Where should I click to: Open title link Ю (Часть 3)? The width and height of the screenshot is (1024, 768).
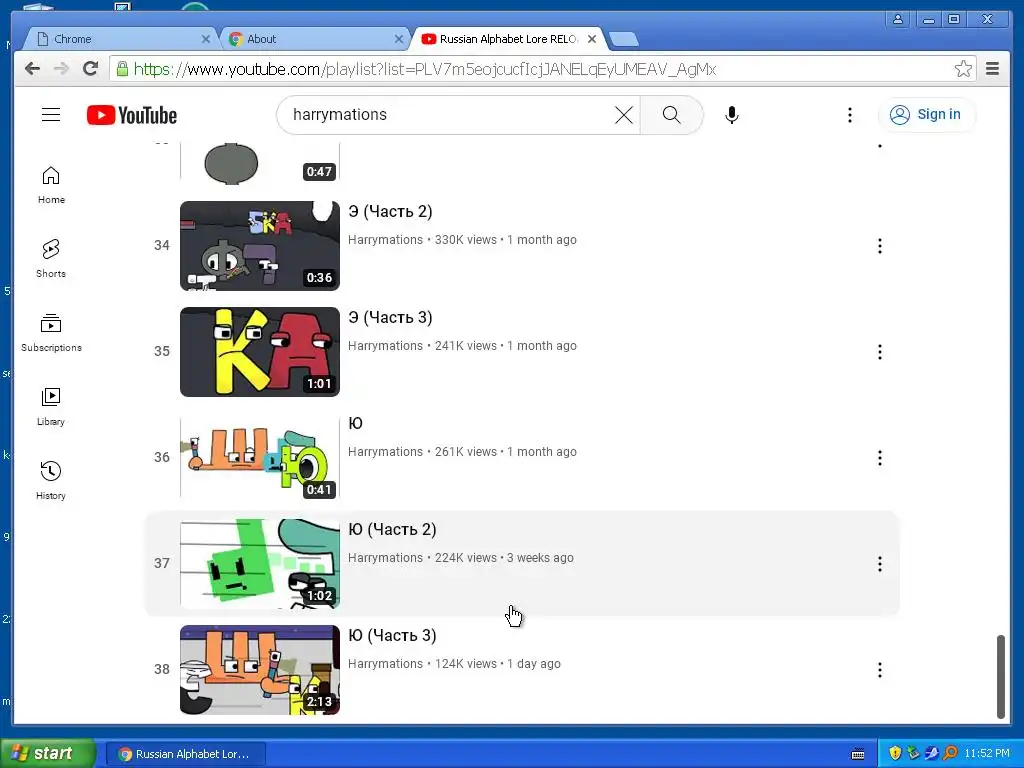[x=392, y=635]
